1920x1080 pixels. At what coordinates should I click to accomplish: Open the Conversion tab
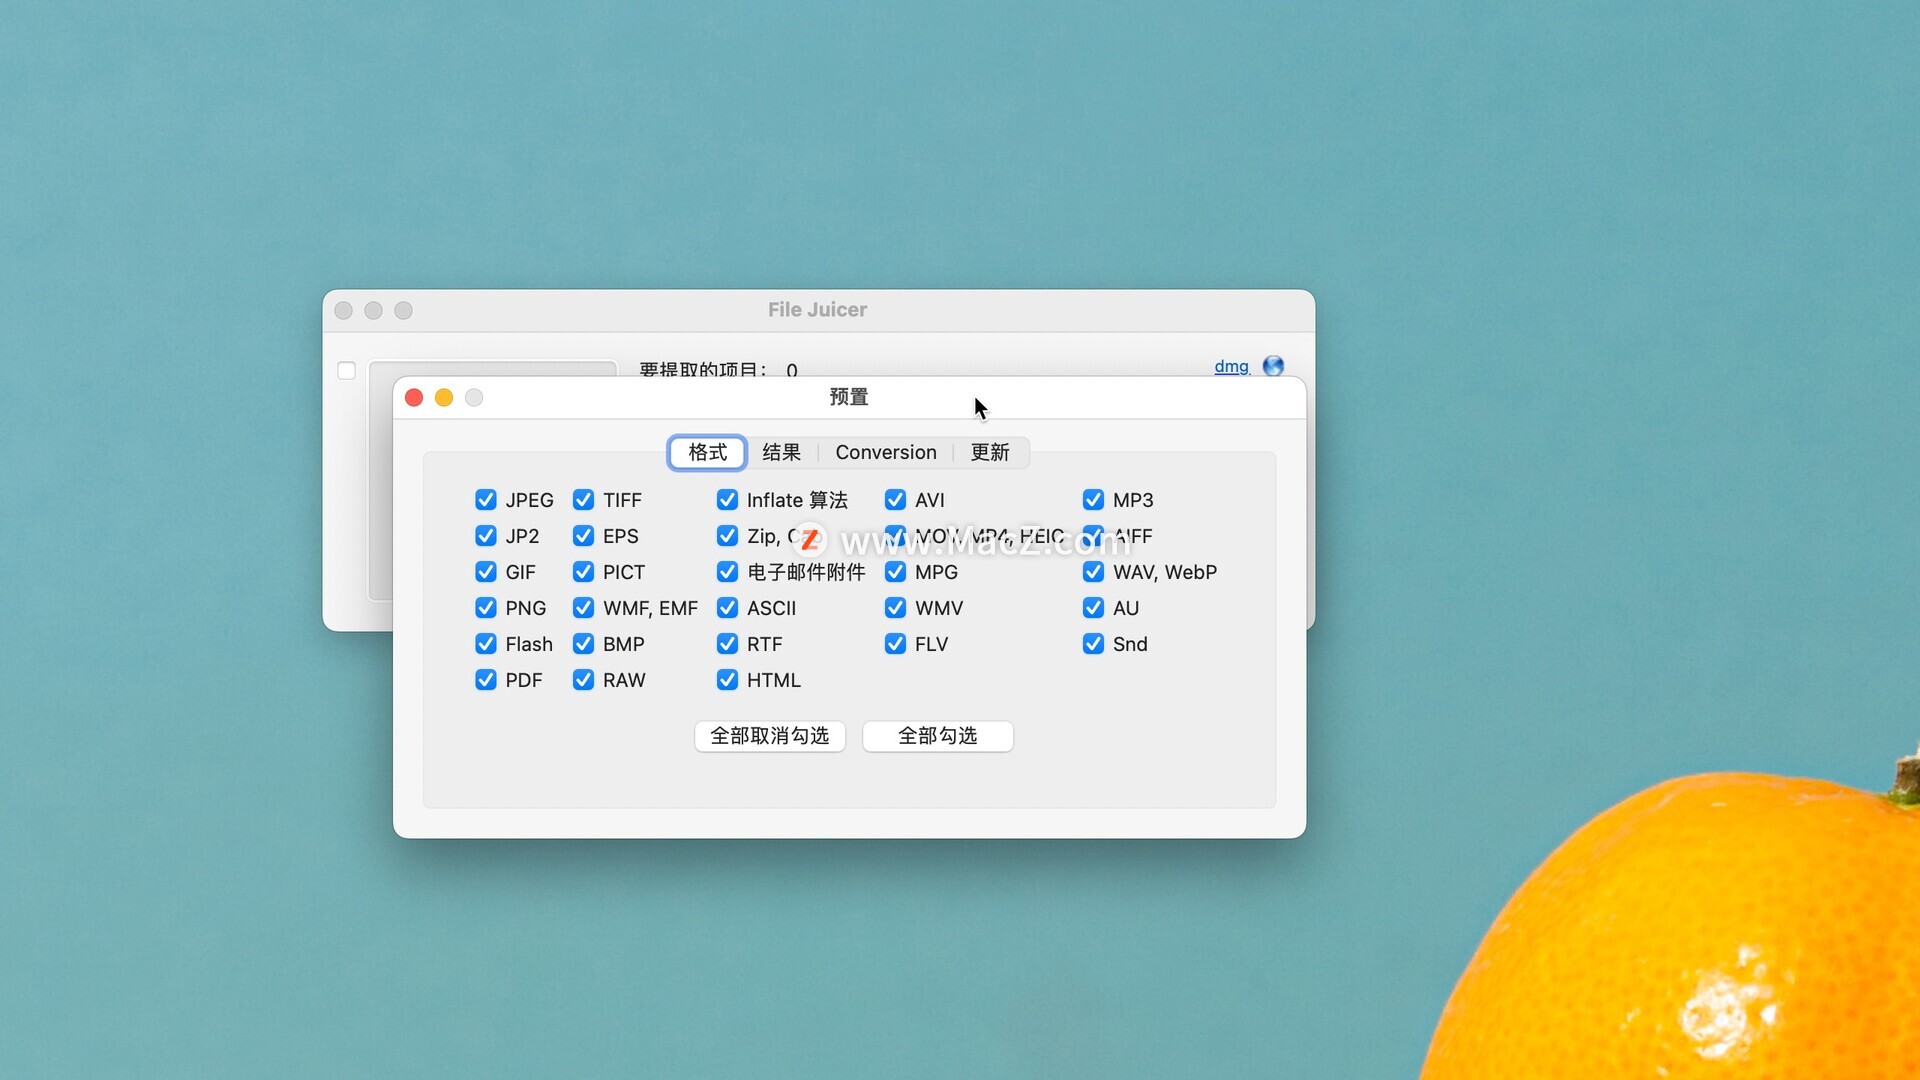[886, 453]
